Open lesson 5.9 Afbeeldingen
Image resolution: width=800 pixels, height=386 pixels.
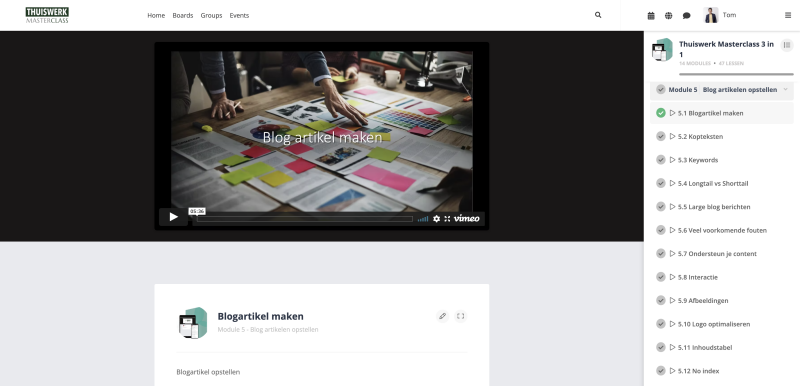[703, 301]
